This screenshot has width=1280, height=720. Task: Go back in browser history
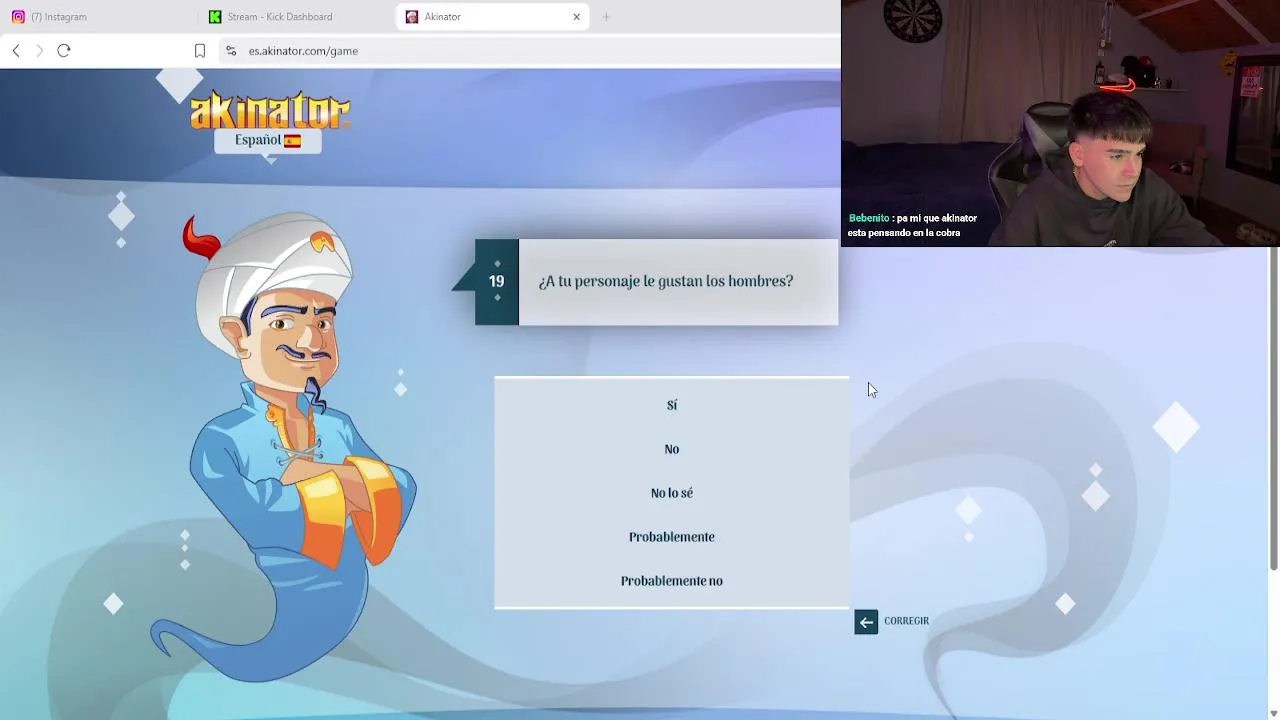click(x=16, y=51)
